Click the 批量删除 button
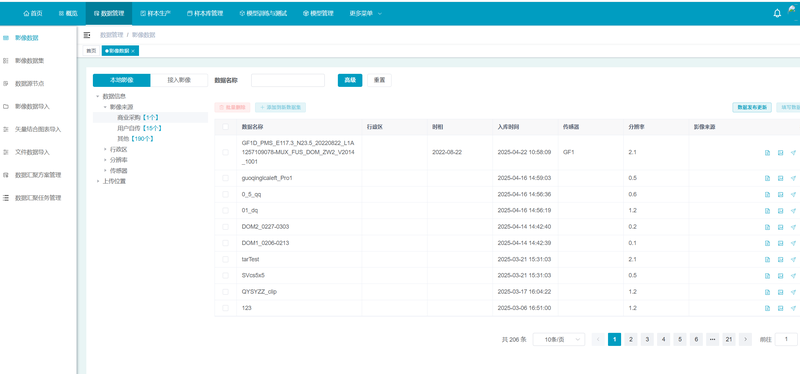The width and height of the screenshot is (800, 374). [232, 108]
